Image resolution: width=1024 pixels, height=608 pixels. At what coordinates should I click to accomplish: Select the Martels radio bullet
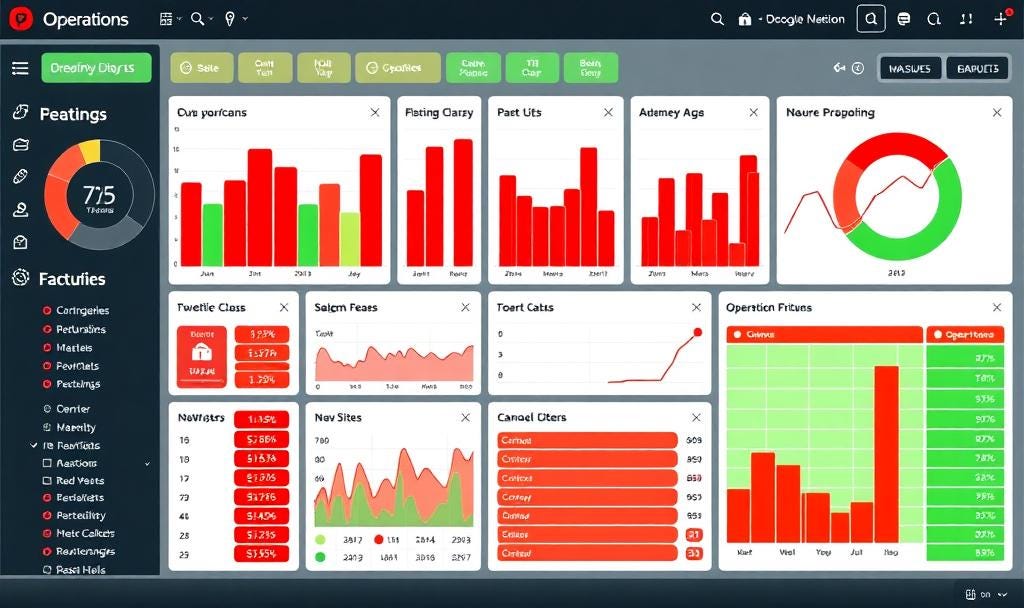pyautogui.click(x=47, y=347)
